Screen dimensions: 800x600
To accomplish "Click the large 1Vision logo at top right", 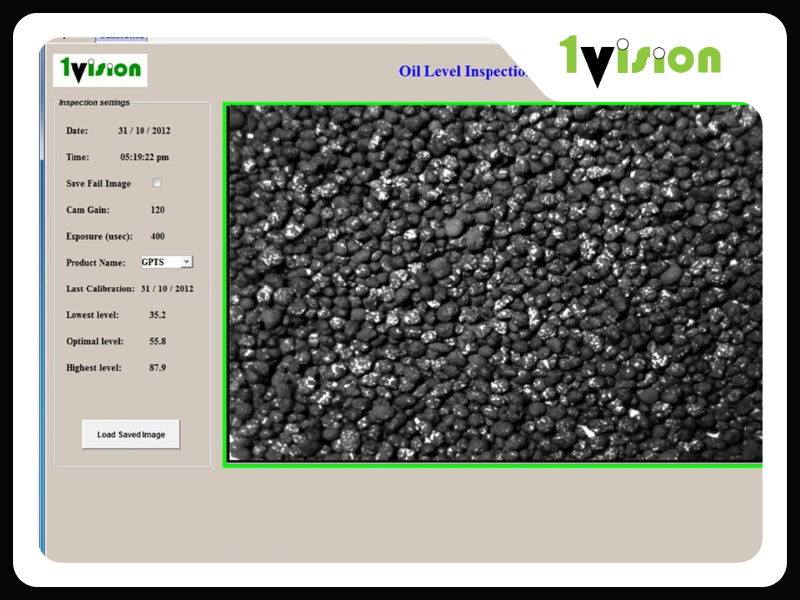I will coord(640,58).
